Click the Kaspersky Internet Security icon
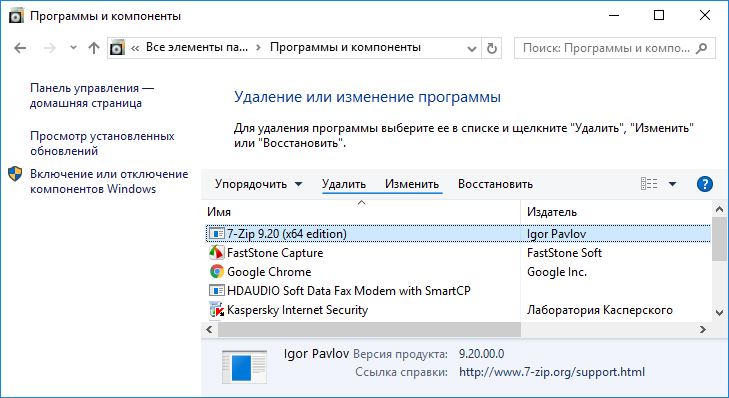Image resolution: width=729 pixels, height=398 pixels. (x=216, y=310)
